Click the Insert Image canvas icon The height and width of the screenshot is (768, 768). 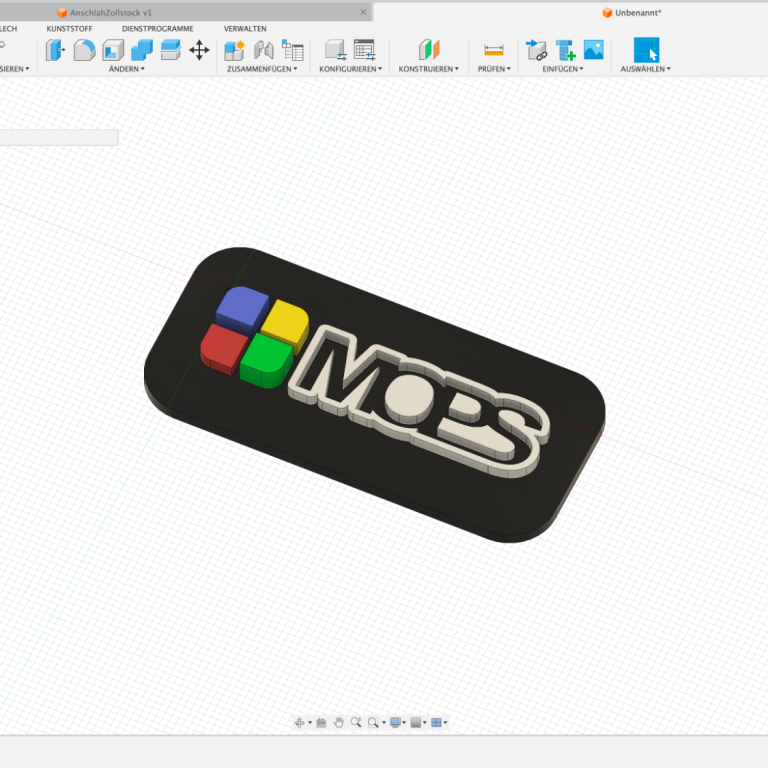[594, 50]
